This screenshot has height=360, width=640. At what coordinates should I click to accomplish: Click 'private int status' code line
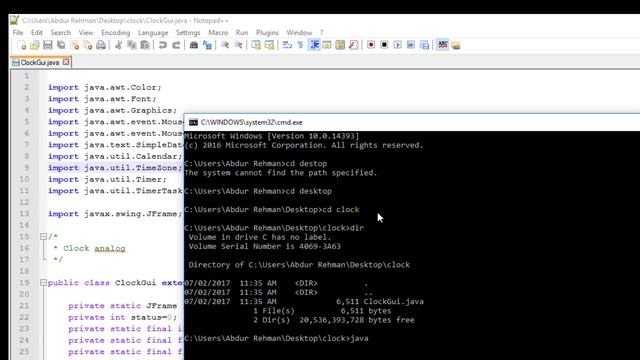coord(123,317)
